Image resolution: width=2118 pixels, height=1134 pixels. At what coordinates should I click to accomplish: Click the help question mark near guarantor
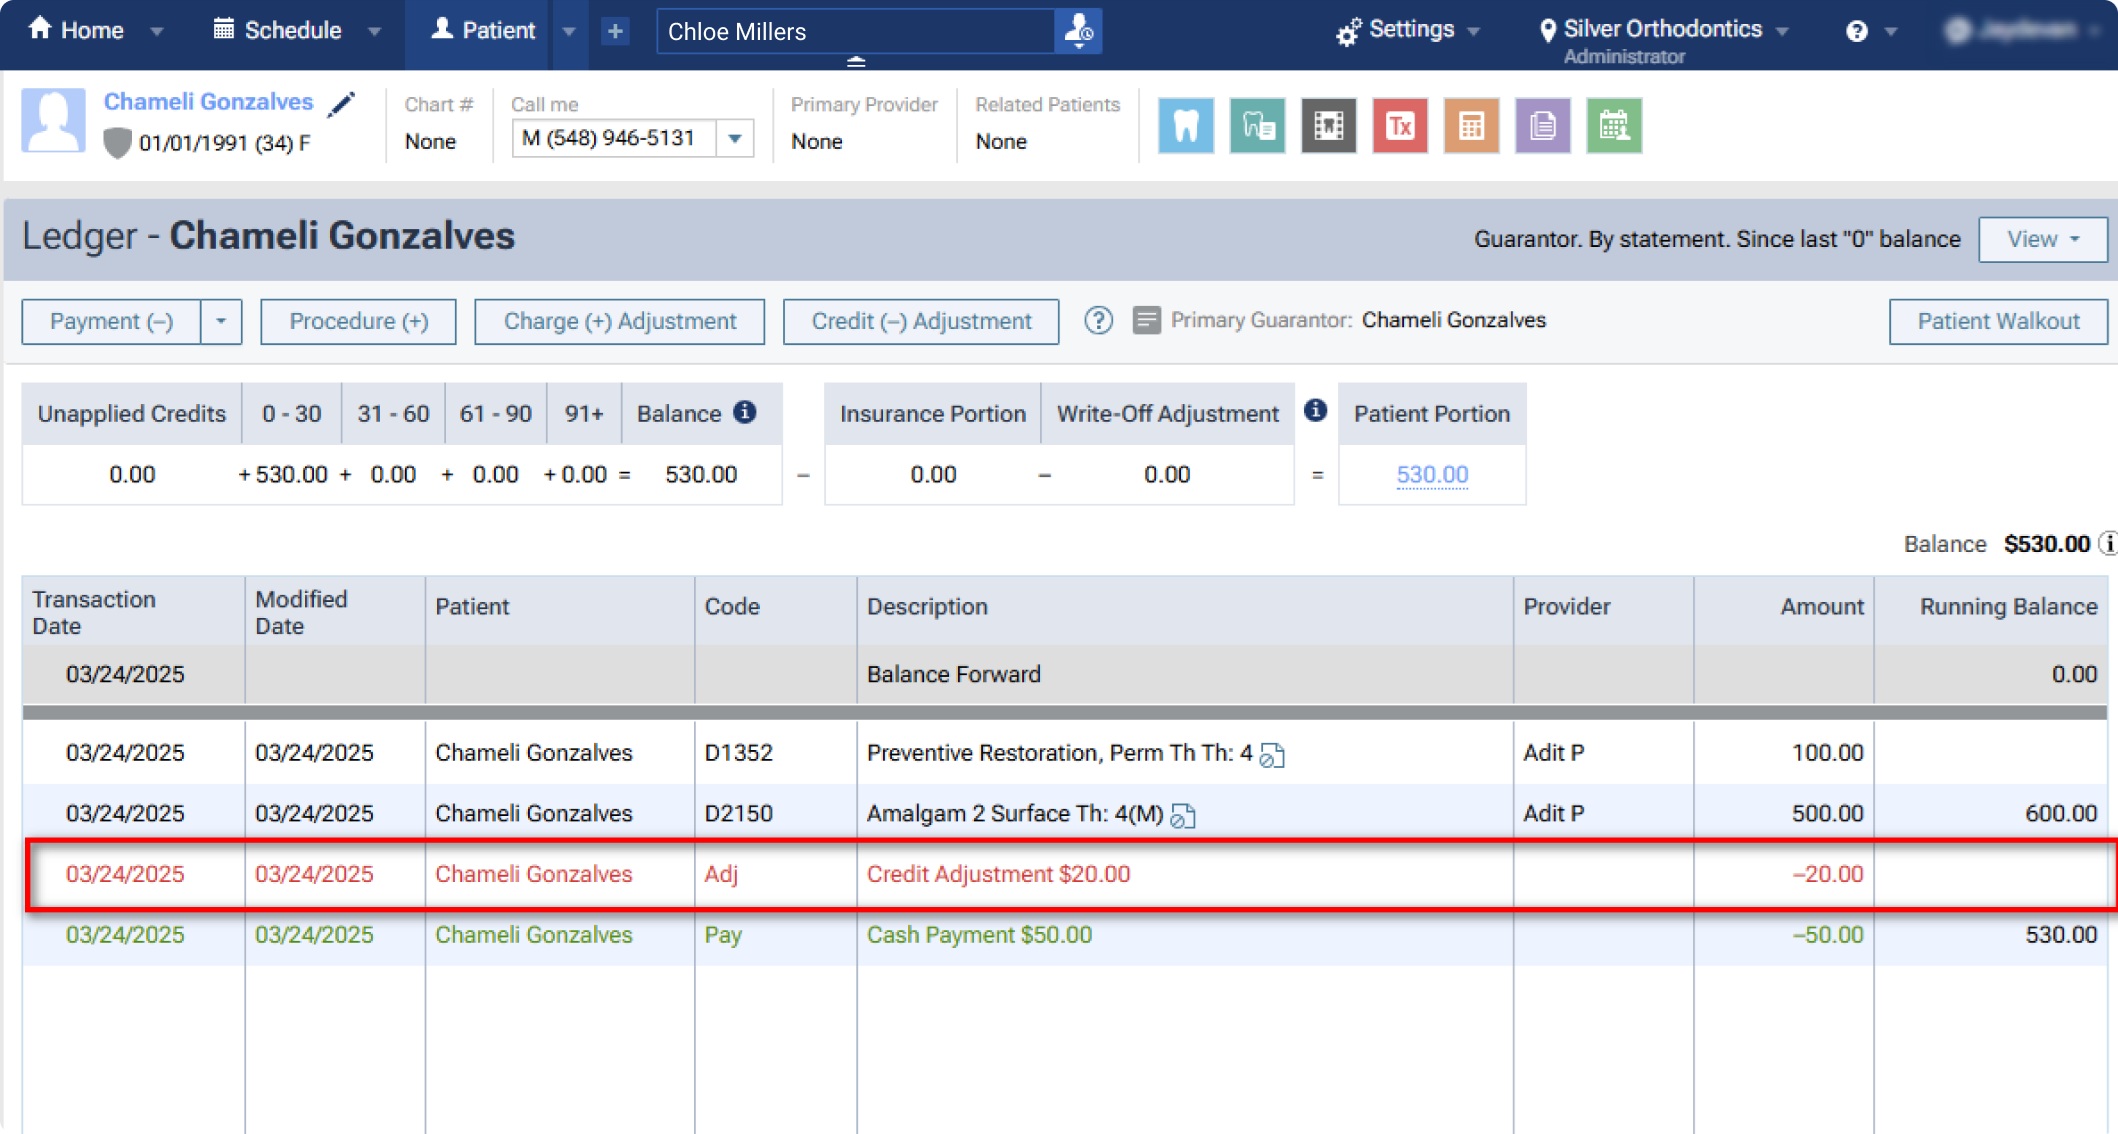click(x=1098, y=320)
